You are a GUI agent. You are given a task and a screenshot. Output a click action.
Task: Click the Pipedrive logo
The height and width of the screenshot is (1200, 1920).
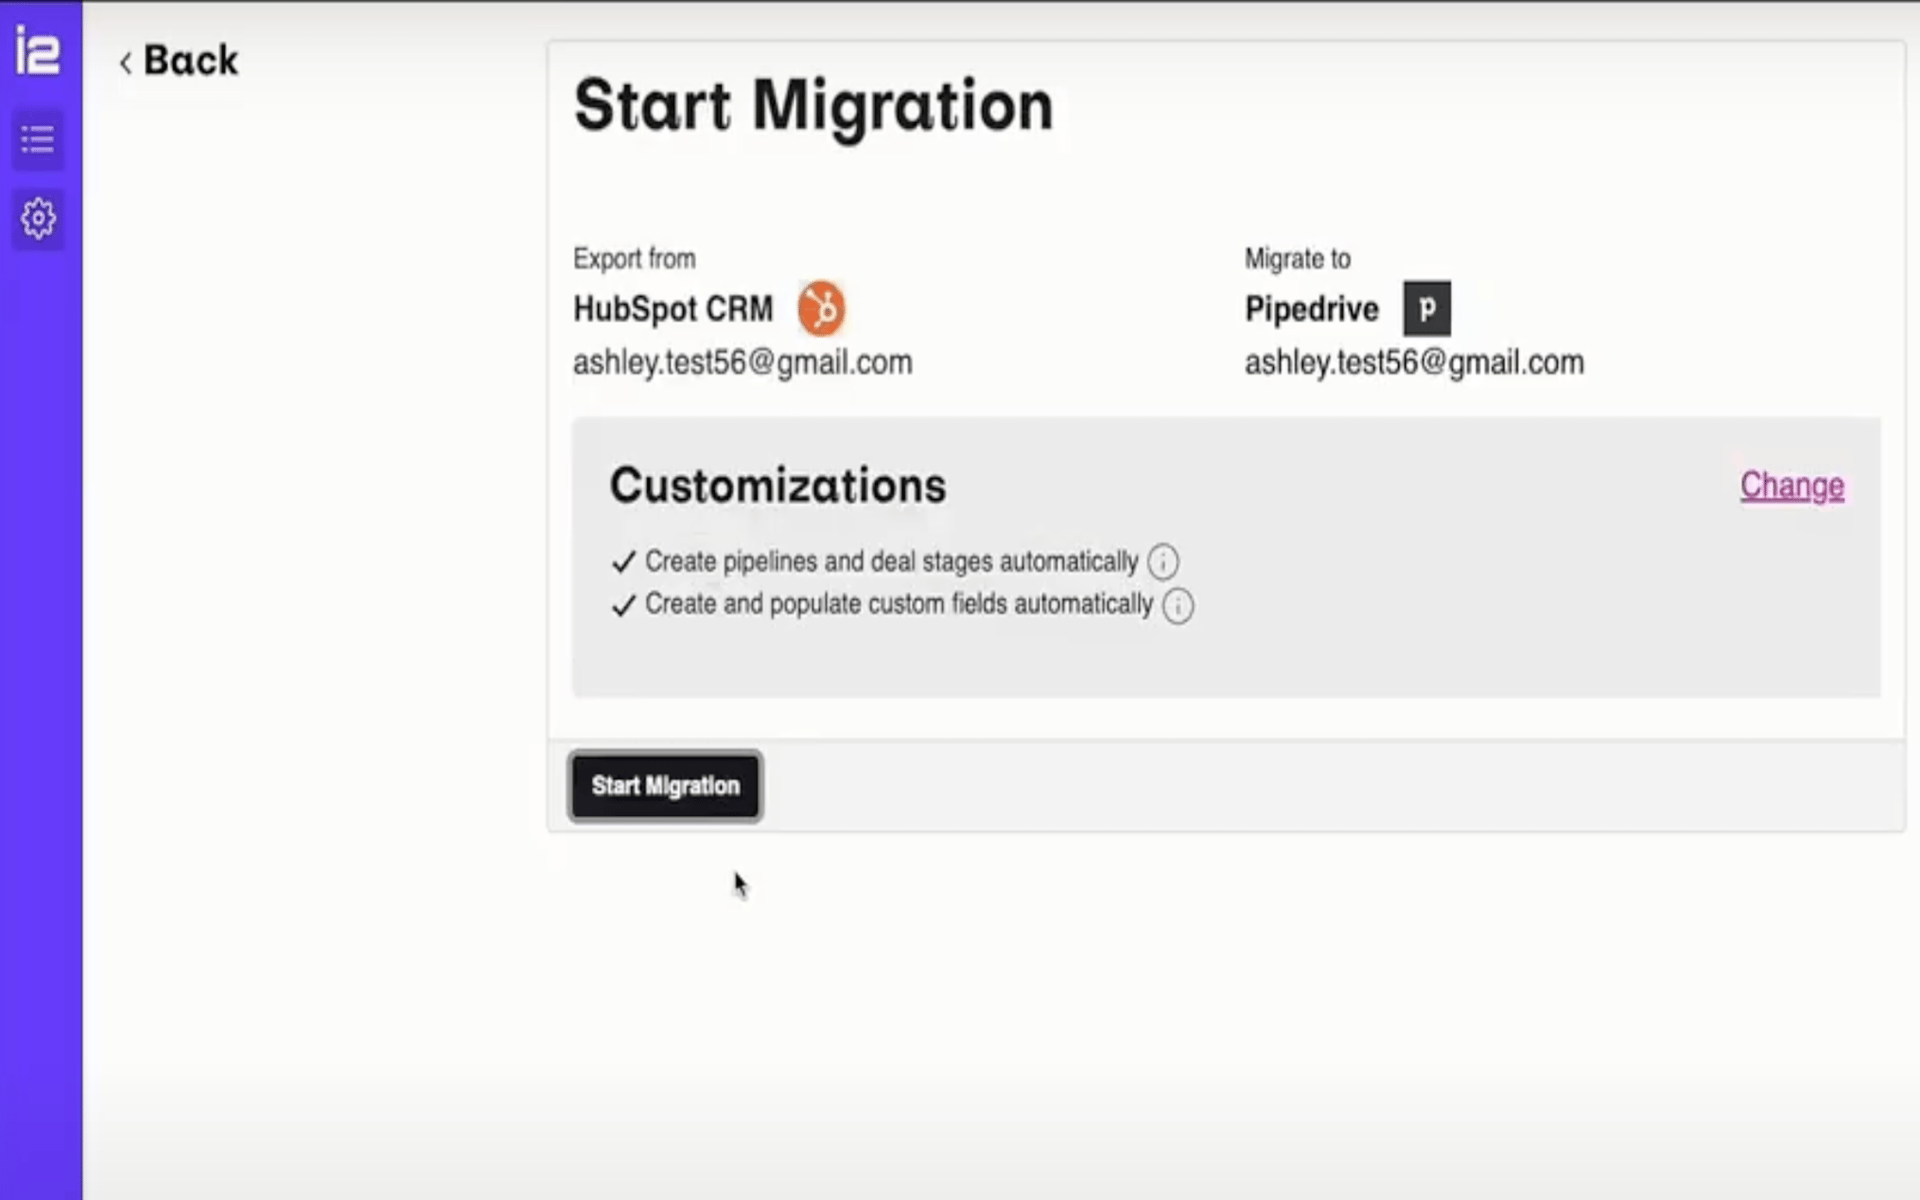pyautogui.click(x=1428, y=308)
